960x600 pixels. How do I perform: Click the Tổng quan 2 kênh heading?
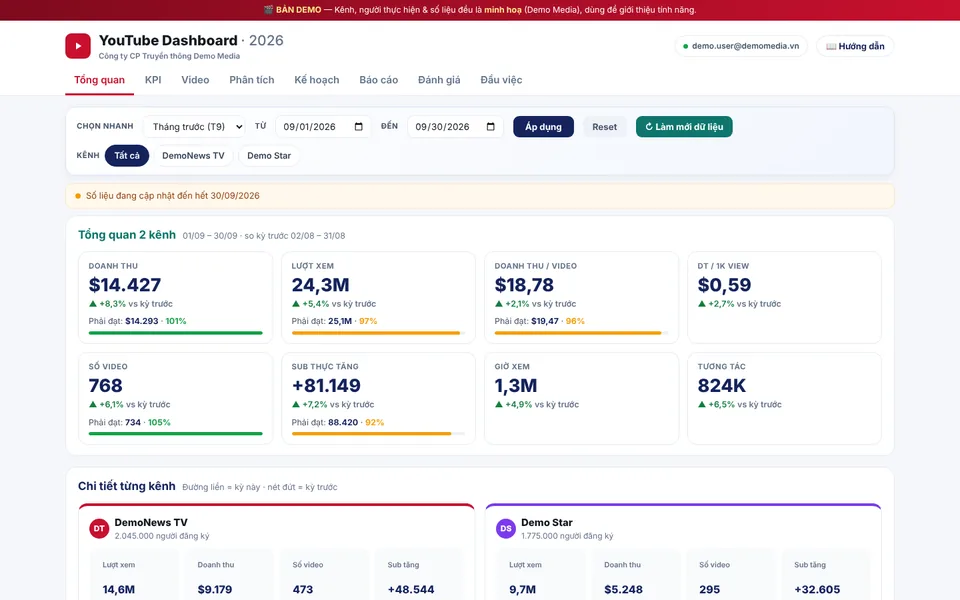point(127,235)
